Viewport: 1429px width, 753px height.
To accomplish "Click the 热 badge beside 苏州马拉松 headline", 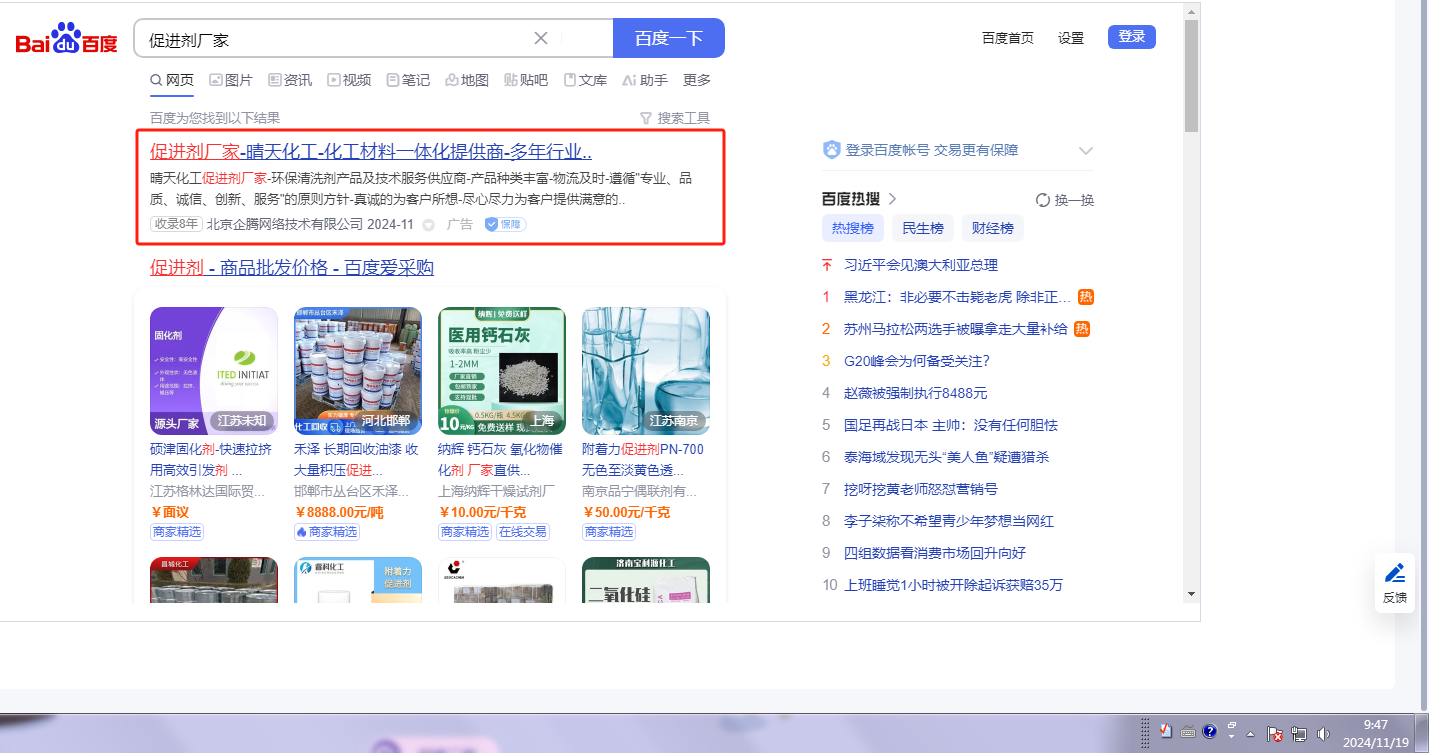I will (1081, 329).
